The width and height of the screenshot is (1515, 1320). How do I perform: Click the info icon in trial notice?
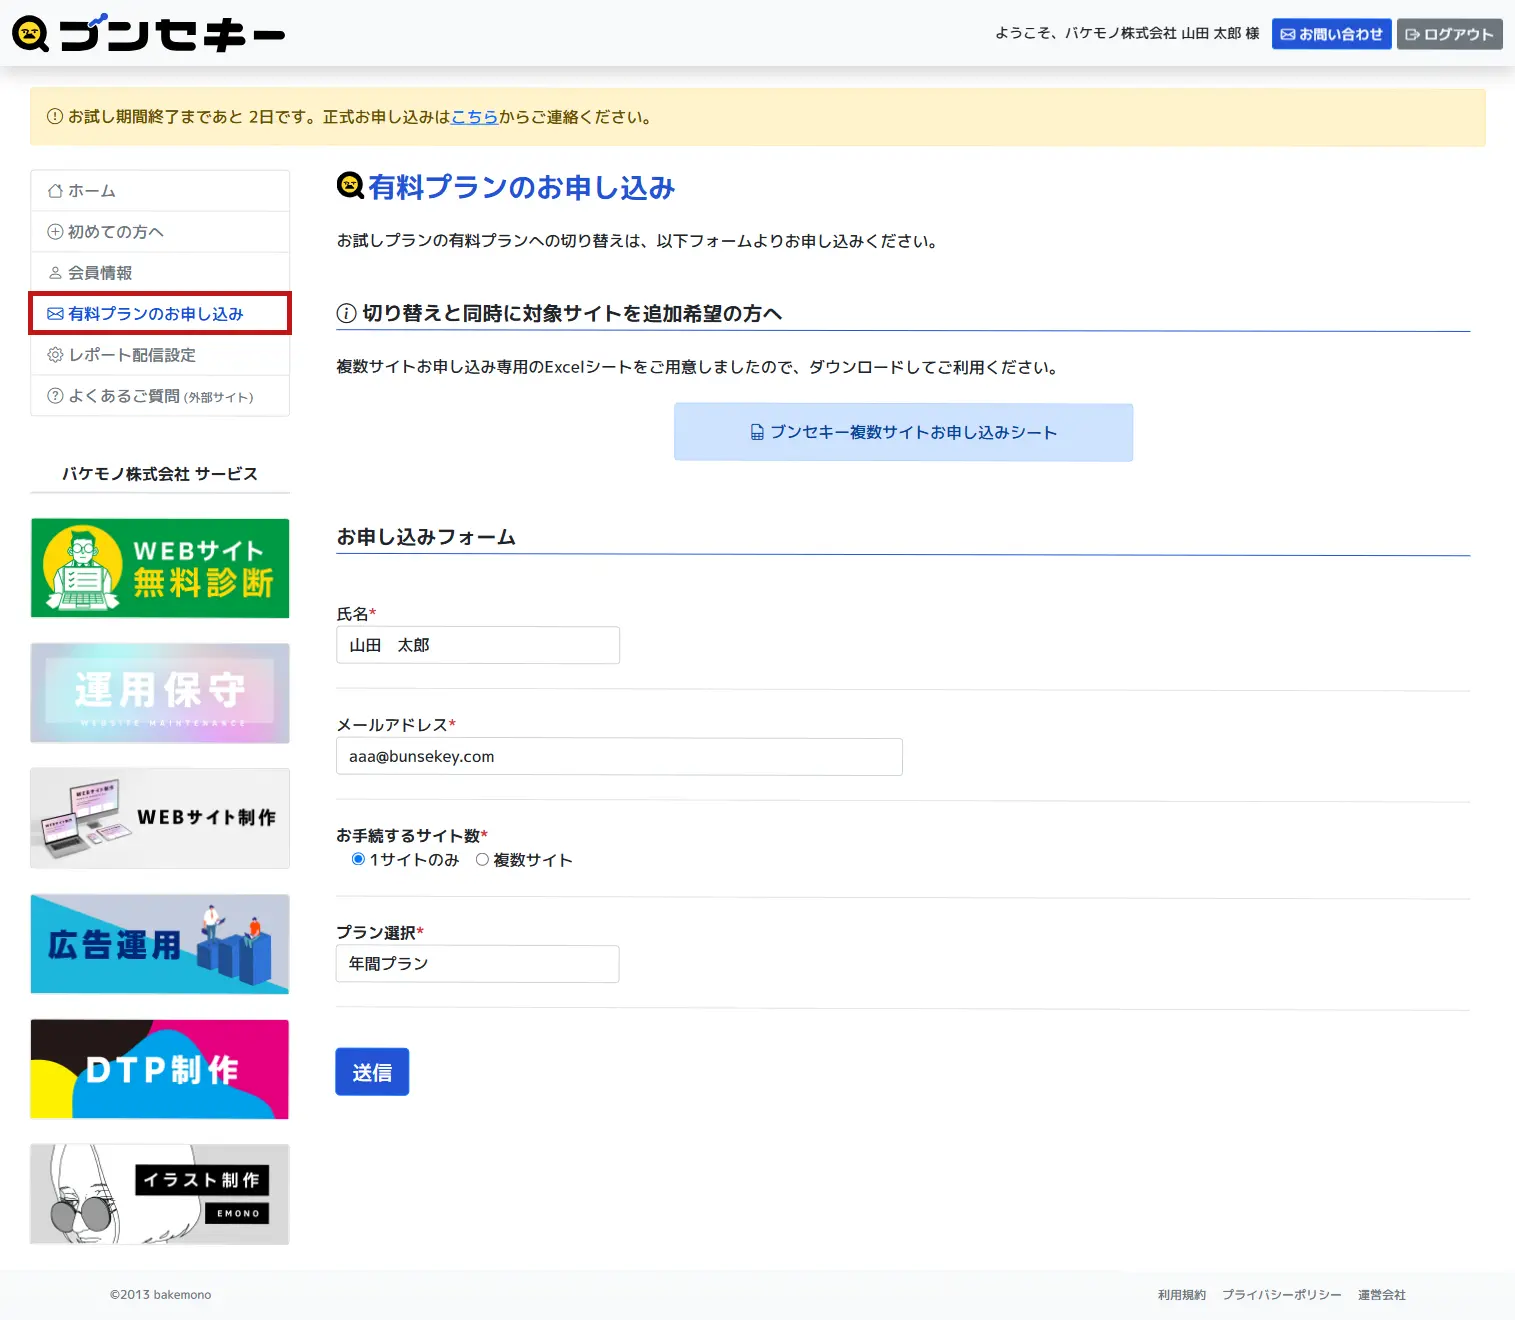[55, 117]
